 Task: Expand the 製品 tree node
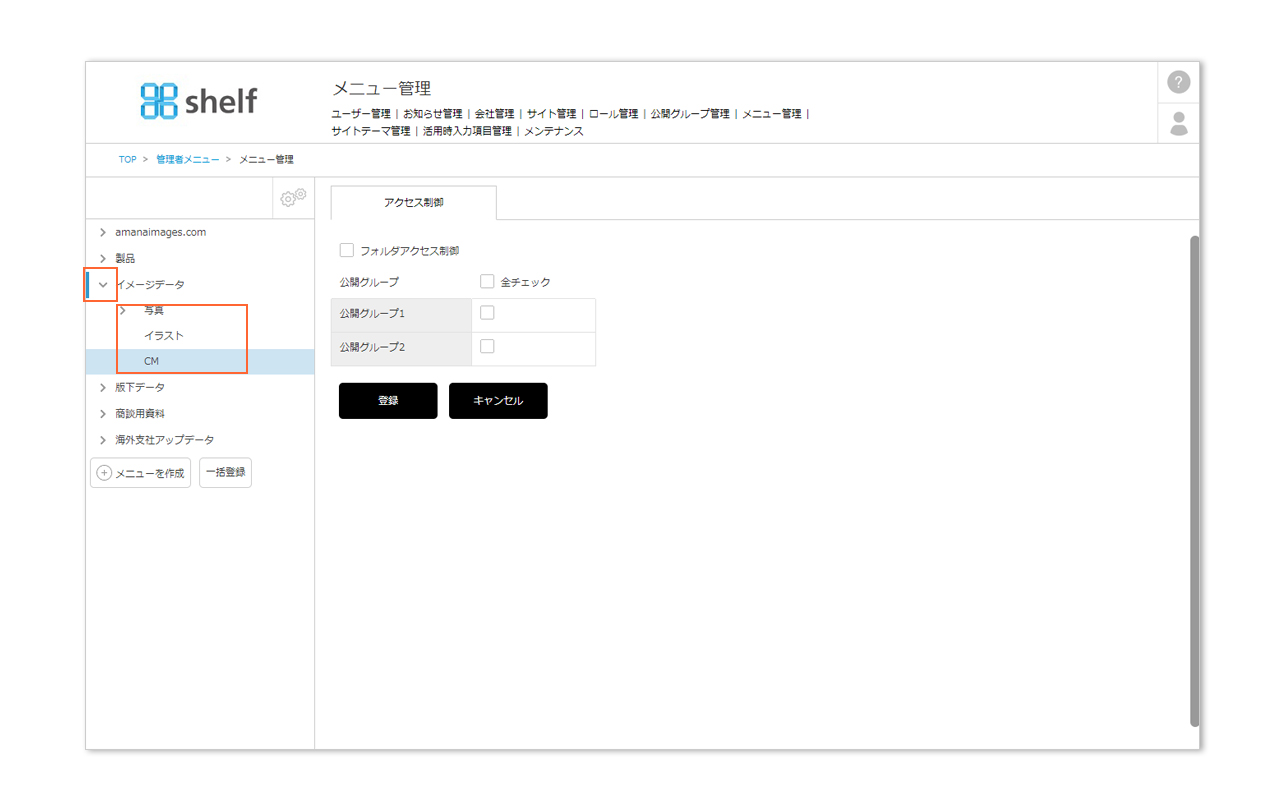(102, 258)
